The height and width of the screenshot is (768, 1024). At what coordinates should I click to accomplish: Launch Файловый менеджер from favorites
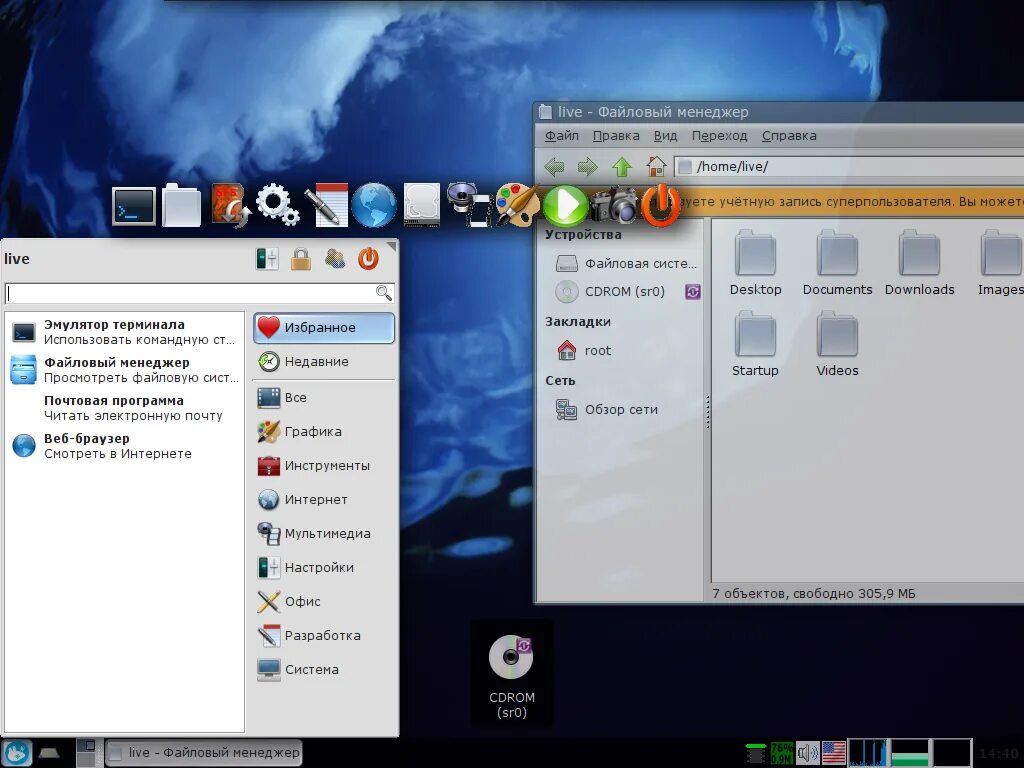click(x=125, y=370)
